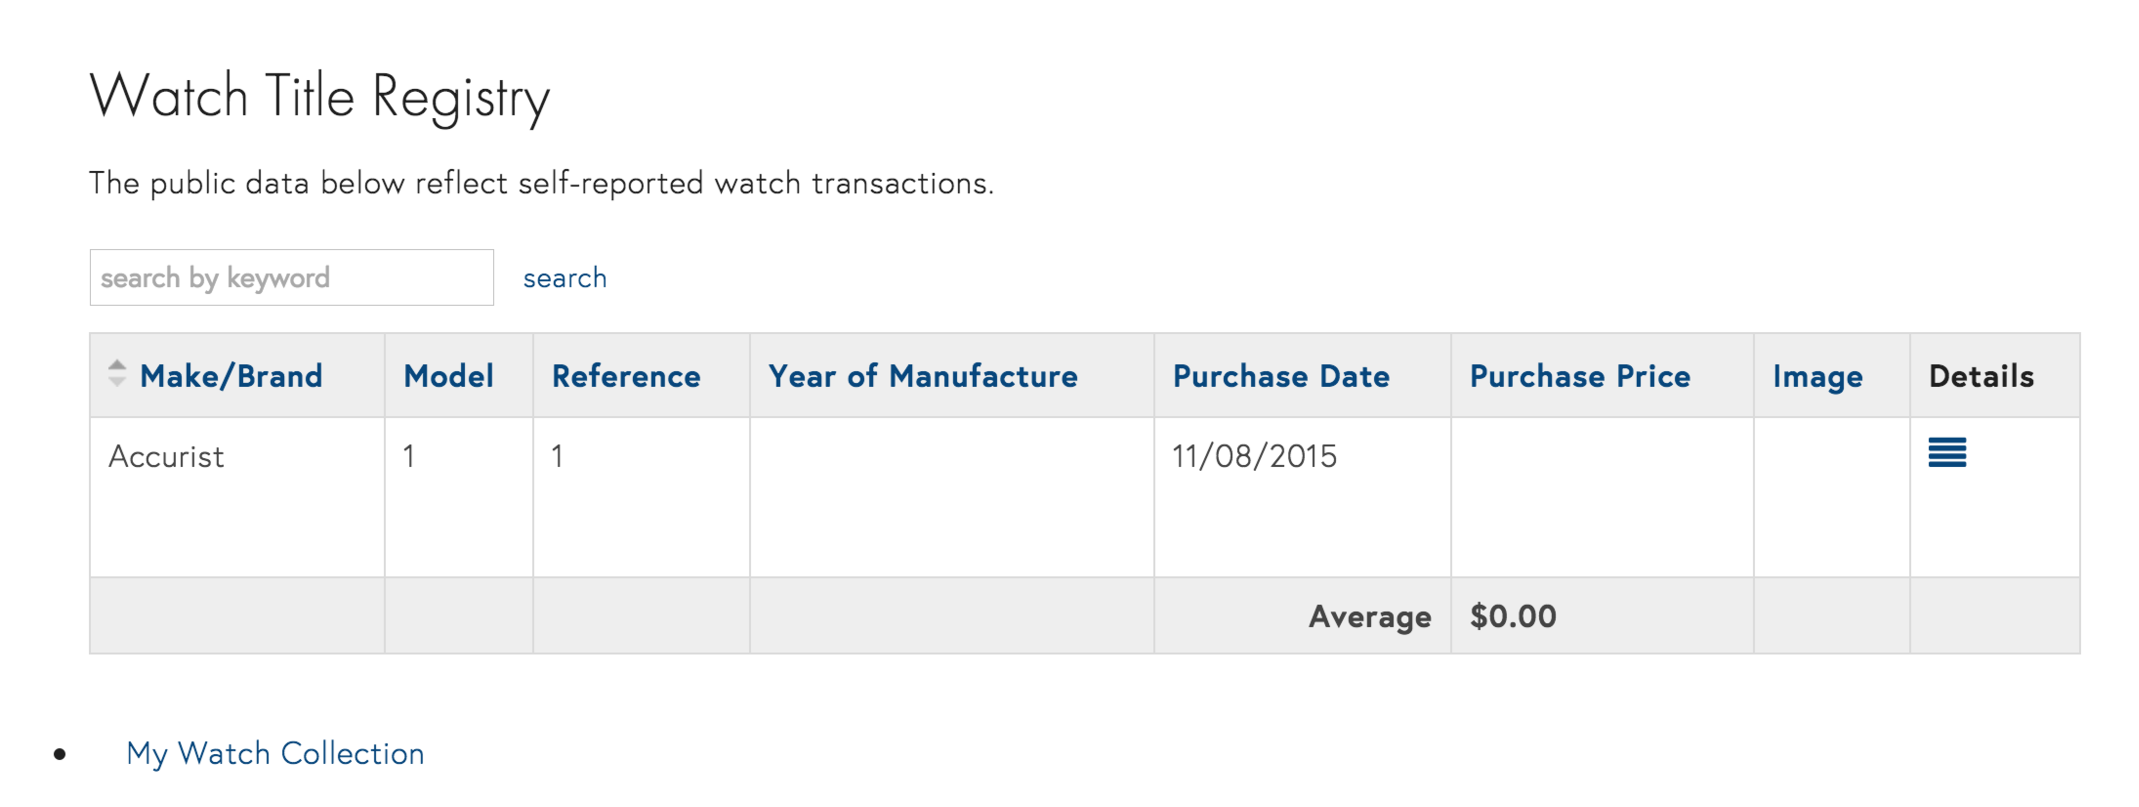Viewport: 2139px width, 807px height.
Task: Click the Details column header
Action: [1981, 376]
